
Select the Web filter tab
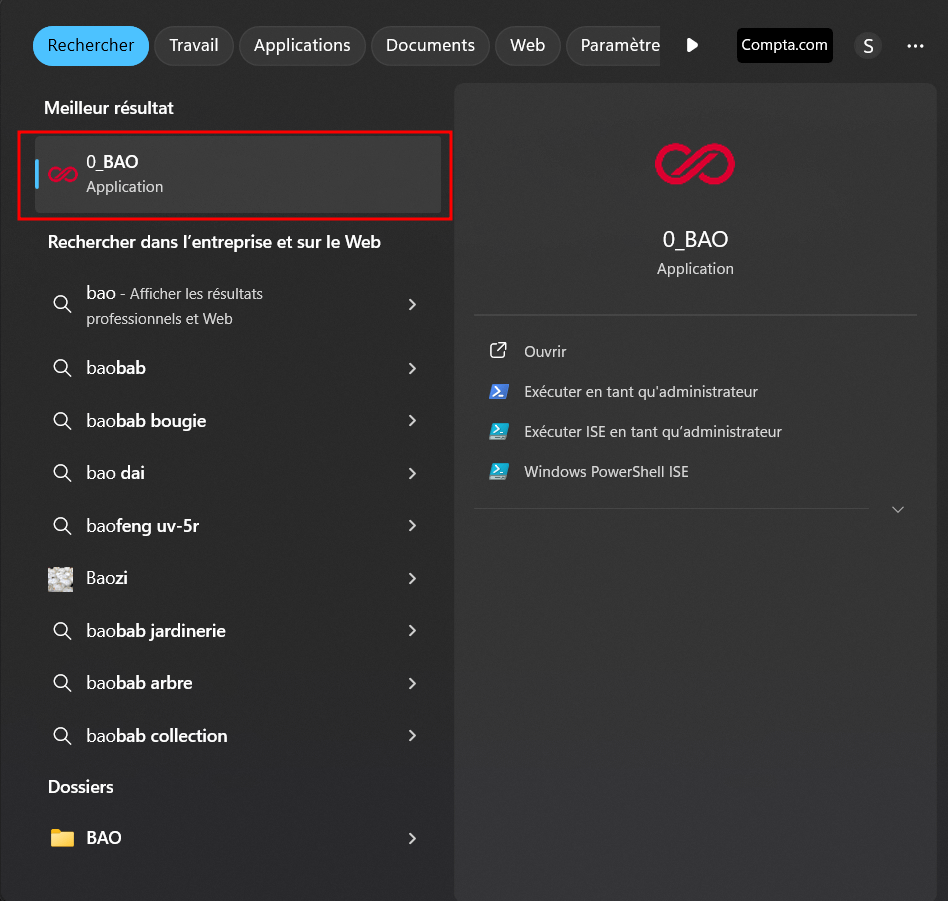(527, 46)
